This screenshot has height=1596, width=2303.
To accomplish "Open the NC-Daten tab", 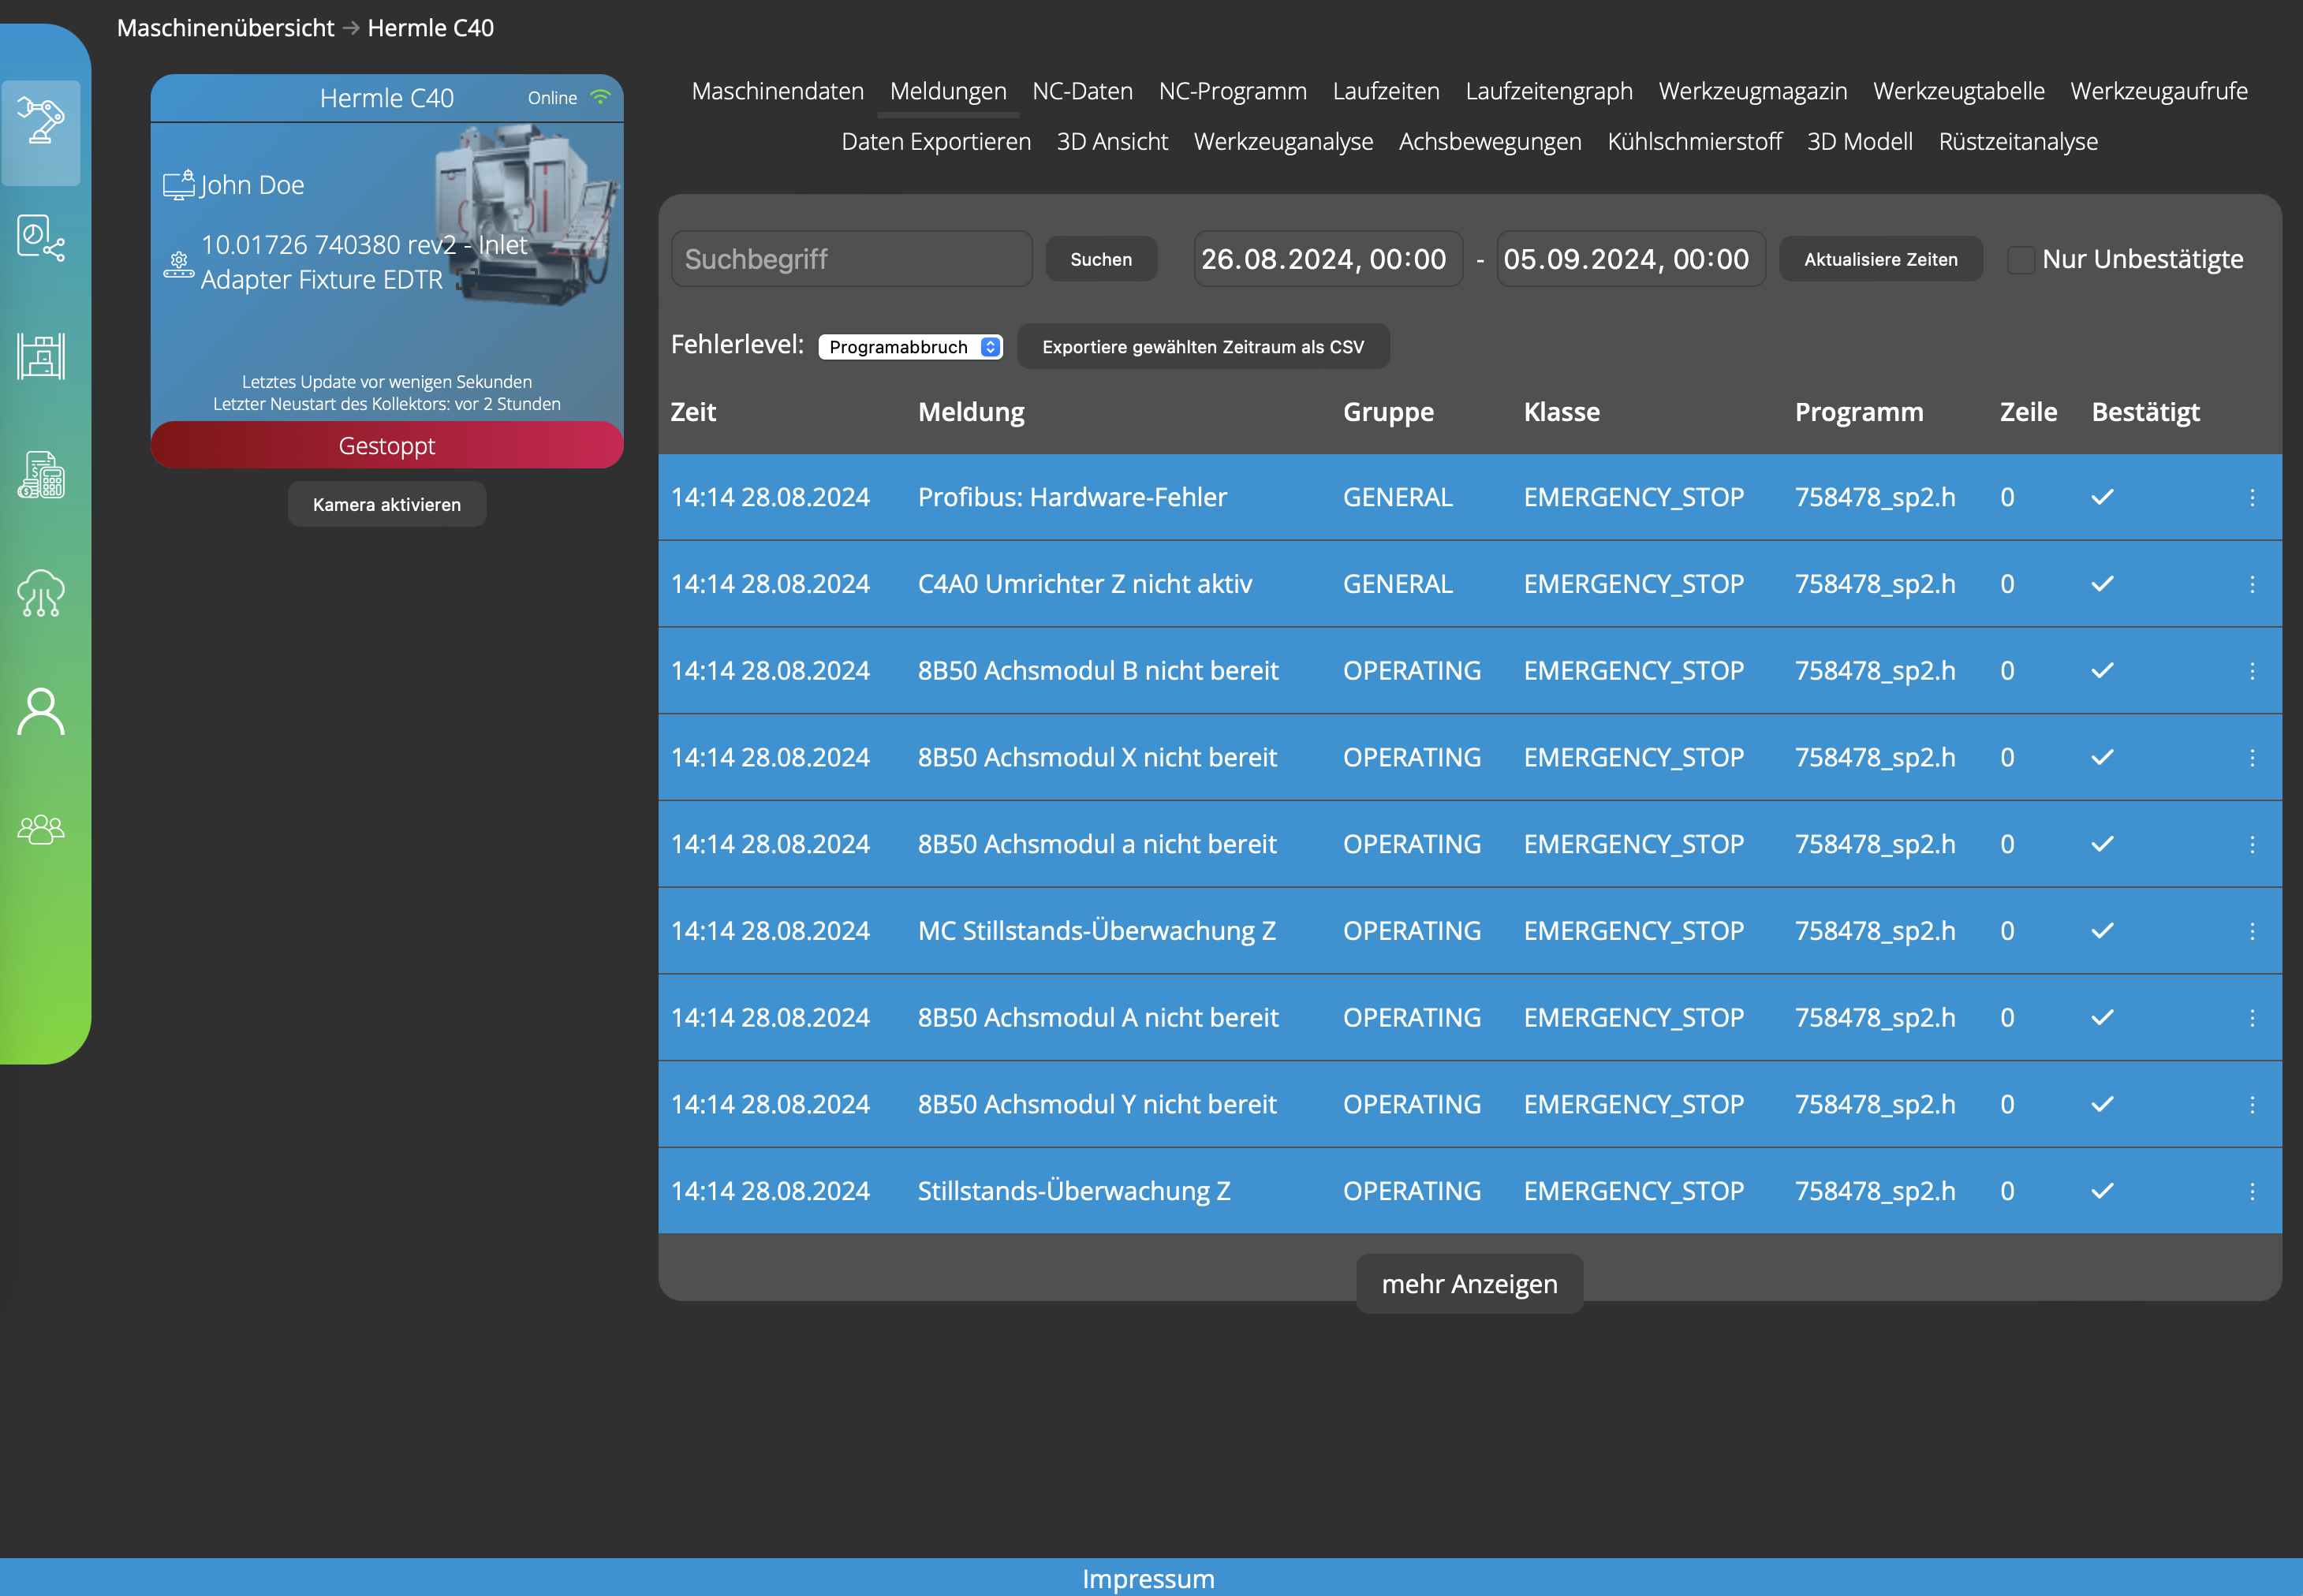I will point(1082,91).
